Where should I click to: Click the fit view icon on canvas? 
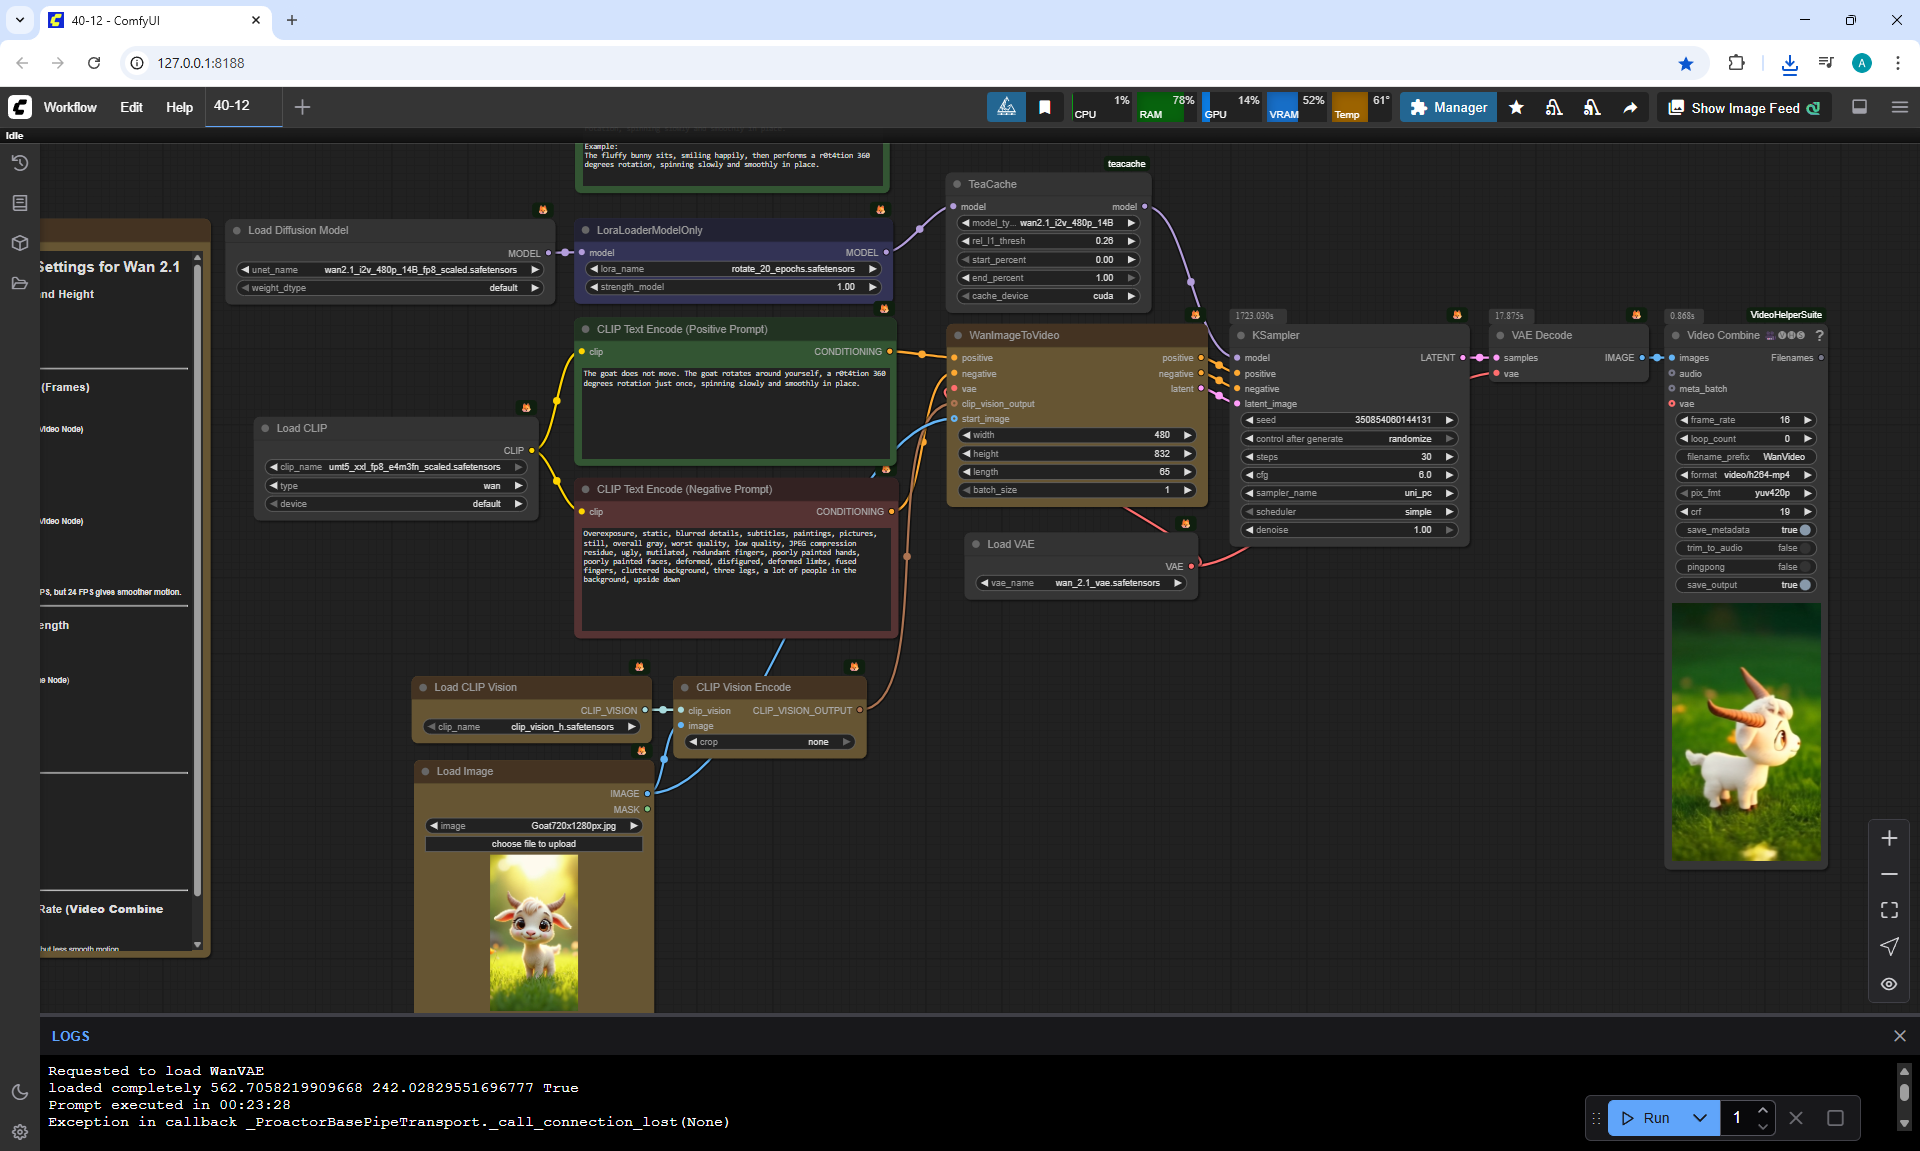1889,910
